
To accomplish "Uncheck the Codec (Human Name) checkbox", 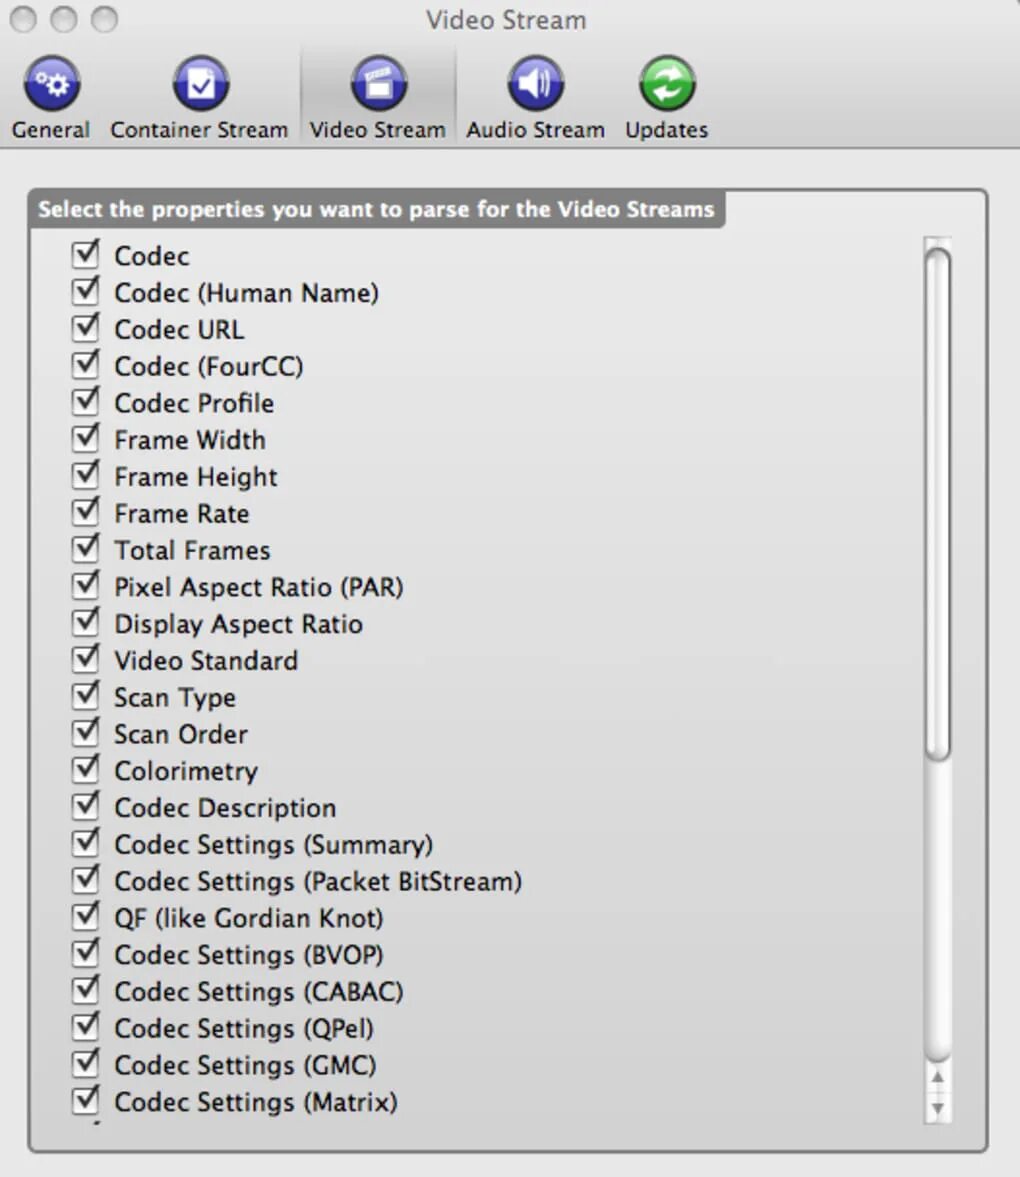I will (x=86, y=291).
